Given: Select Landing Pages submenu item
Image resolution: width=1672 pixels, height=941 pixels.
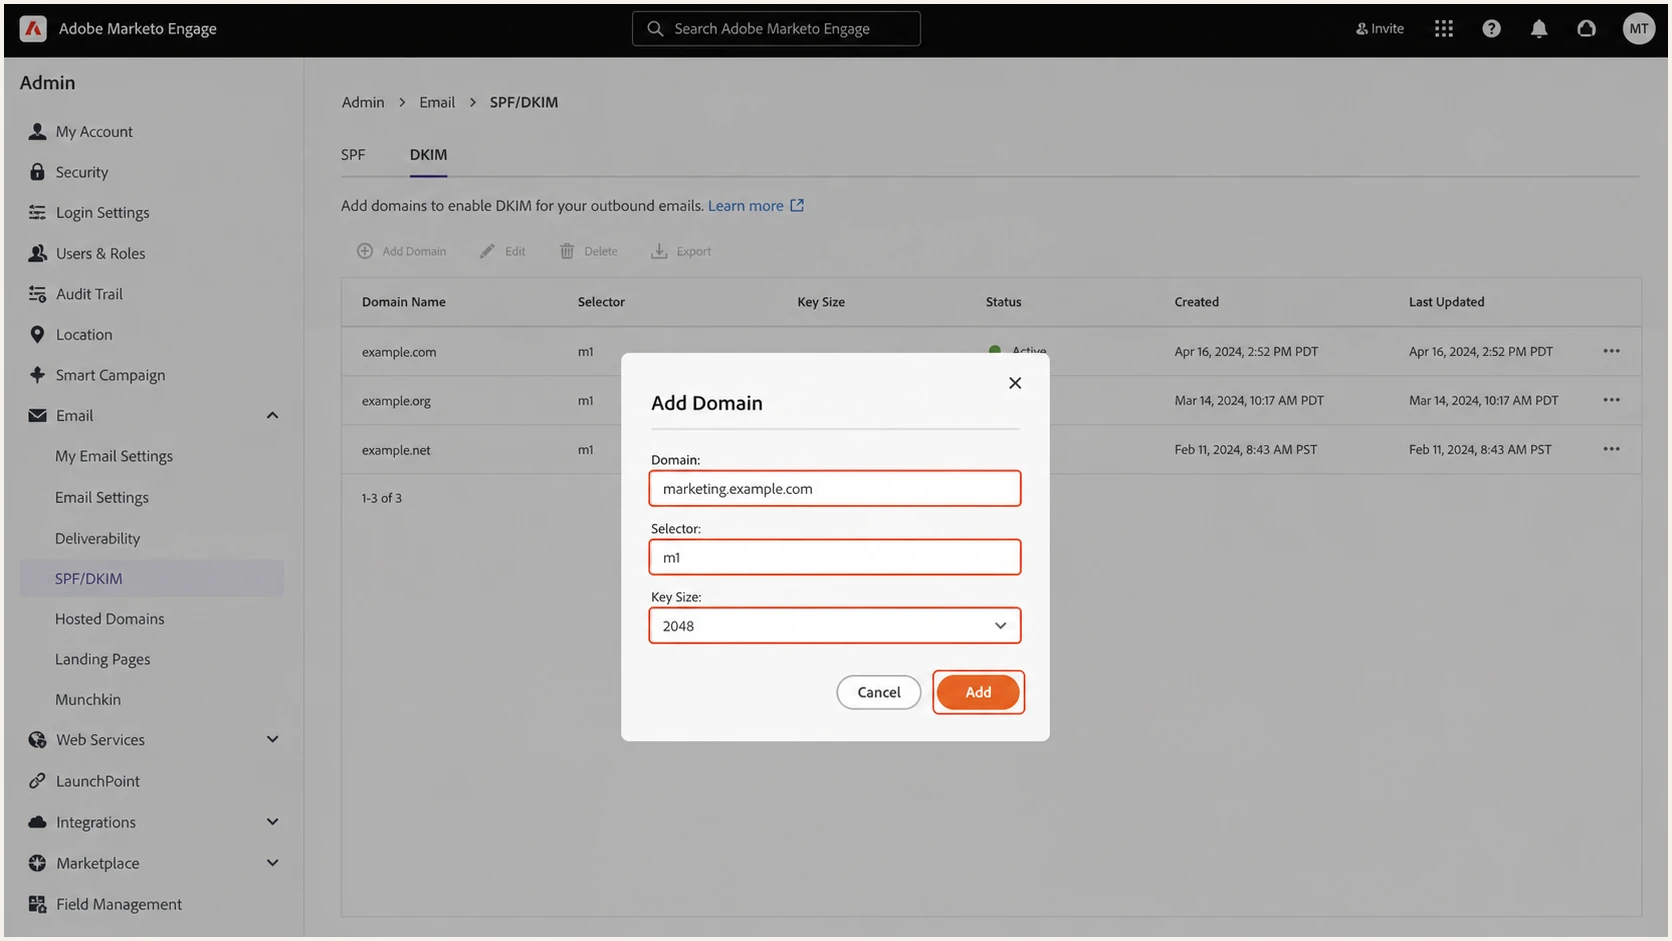Looking at the screenshot, I should (x=102, y=659).
